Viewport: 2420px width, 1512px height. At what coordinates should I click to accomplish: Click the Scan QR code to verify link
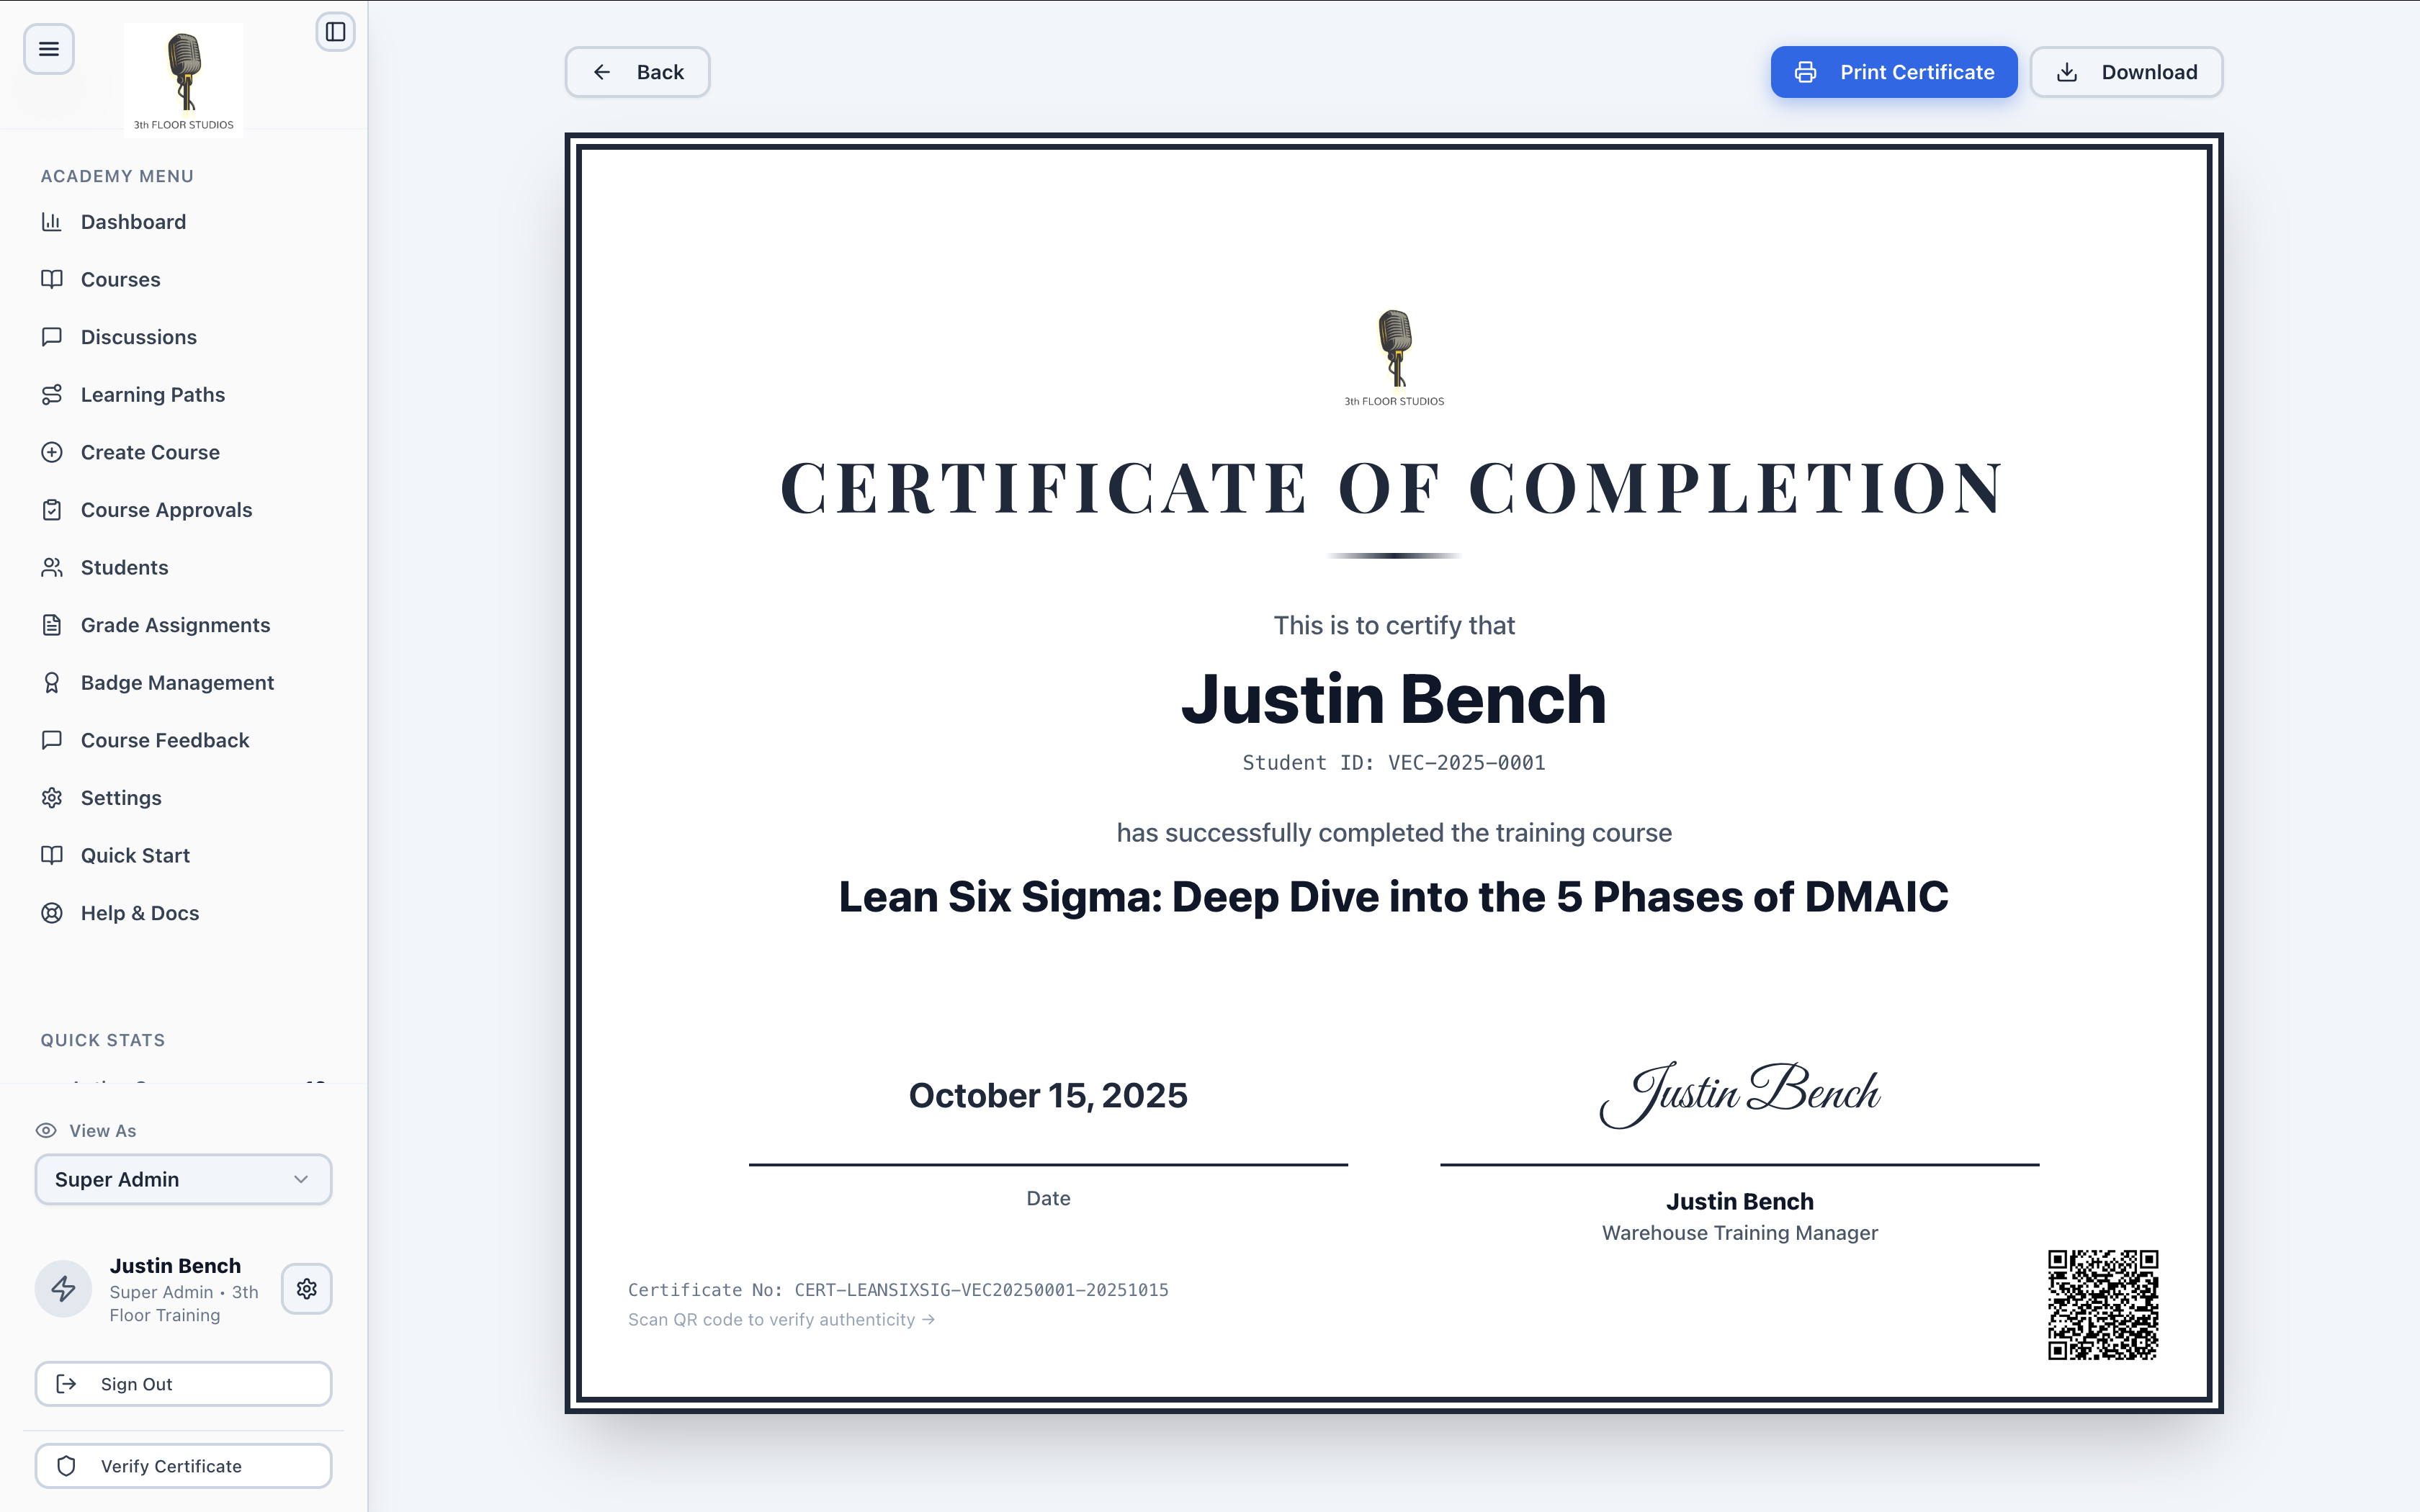click(781, 1320)
